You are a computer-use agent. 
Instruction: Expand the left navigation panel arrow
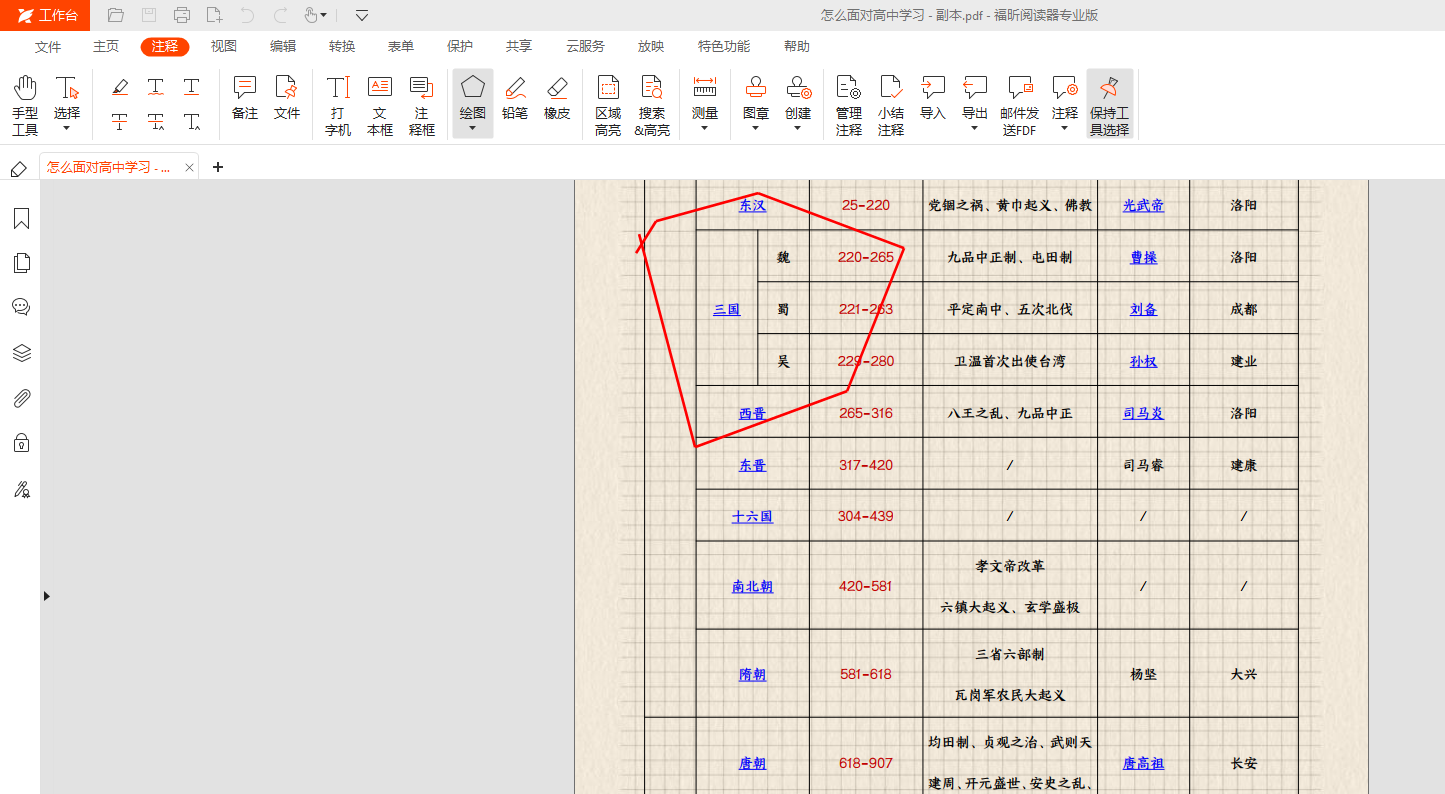(46, 596)
